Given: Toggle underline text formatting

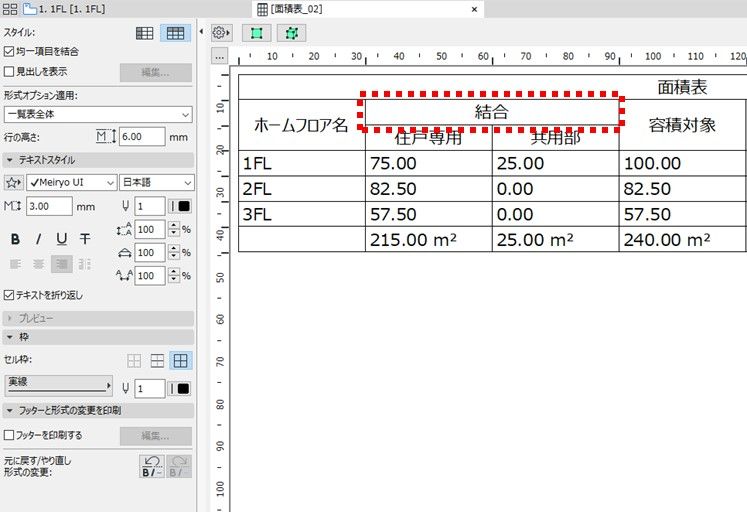Looking at the screenshot, I should [61, 239].
